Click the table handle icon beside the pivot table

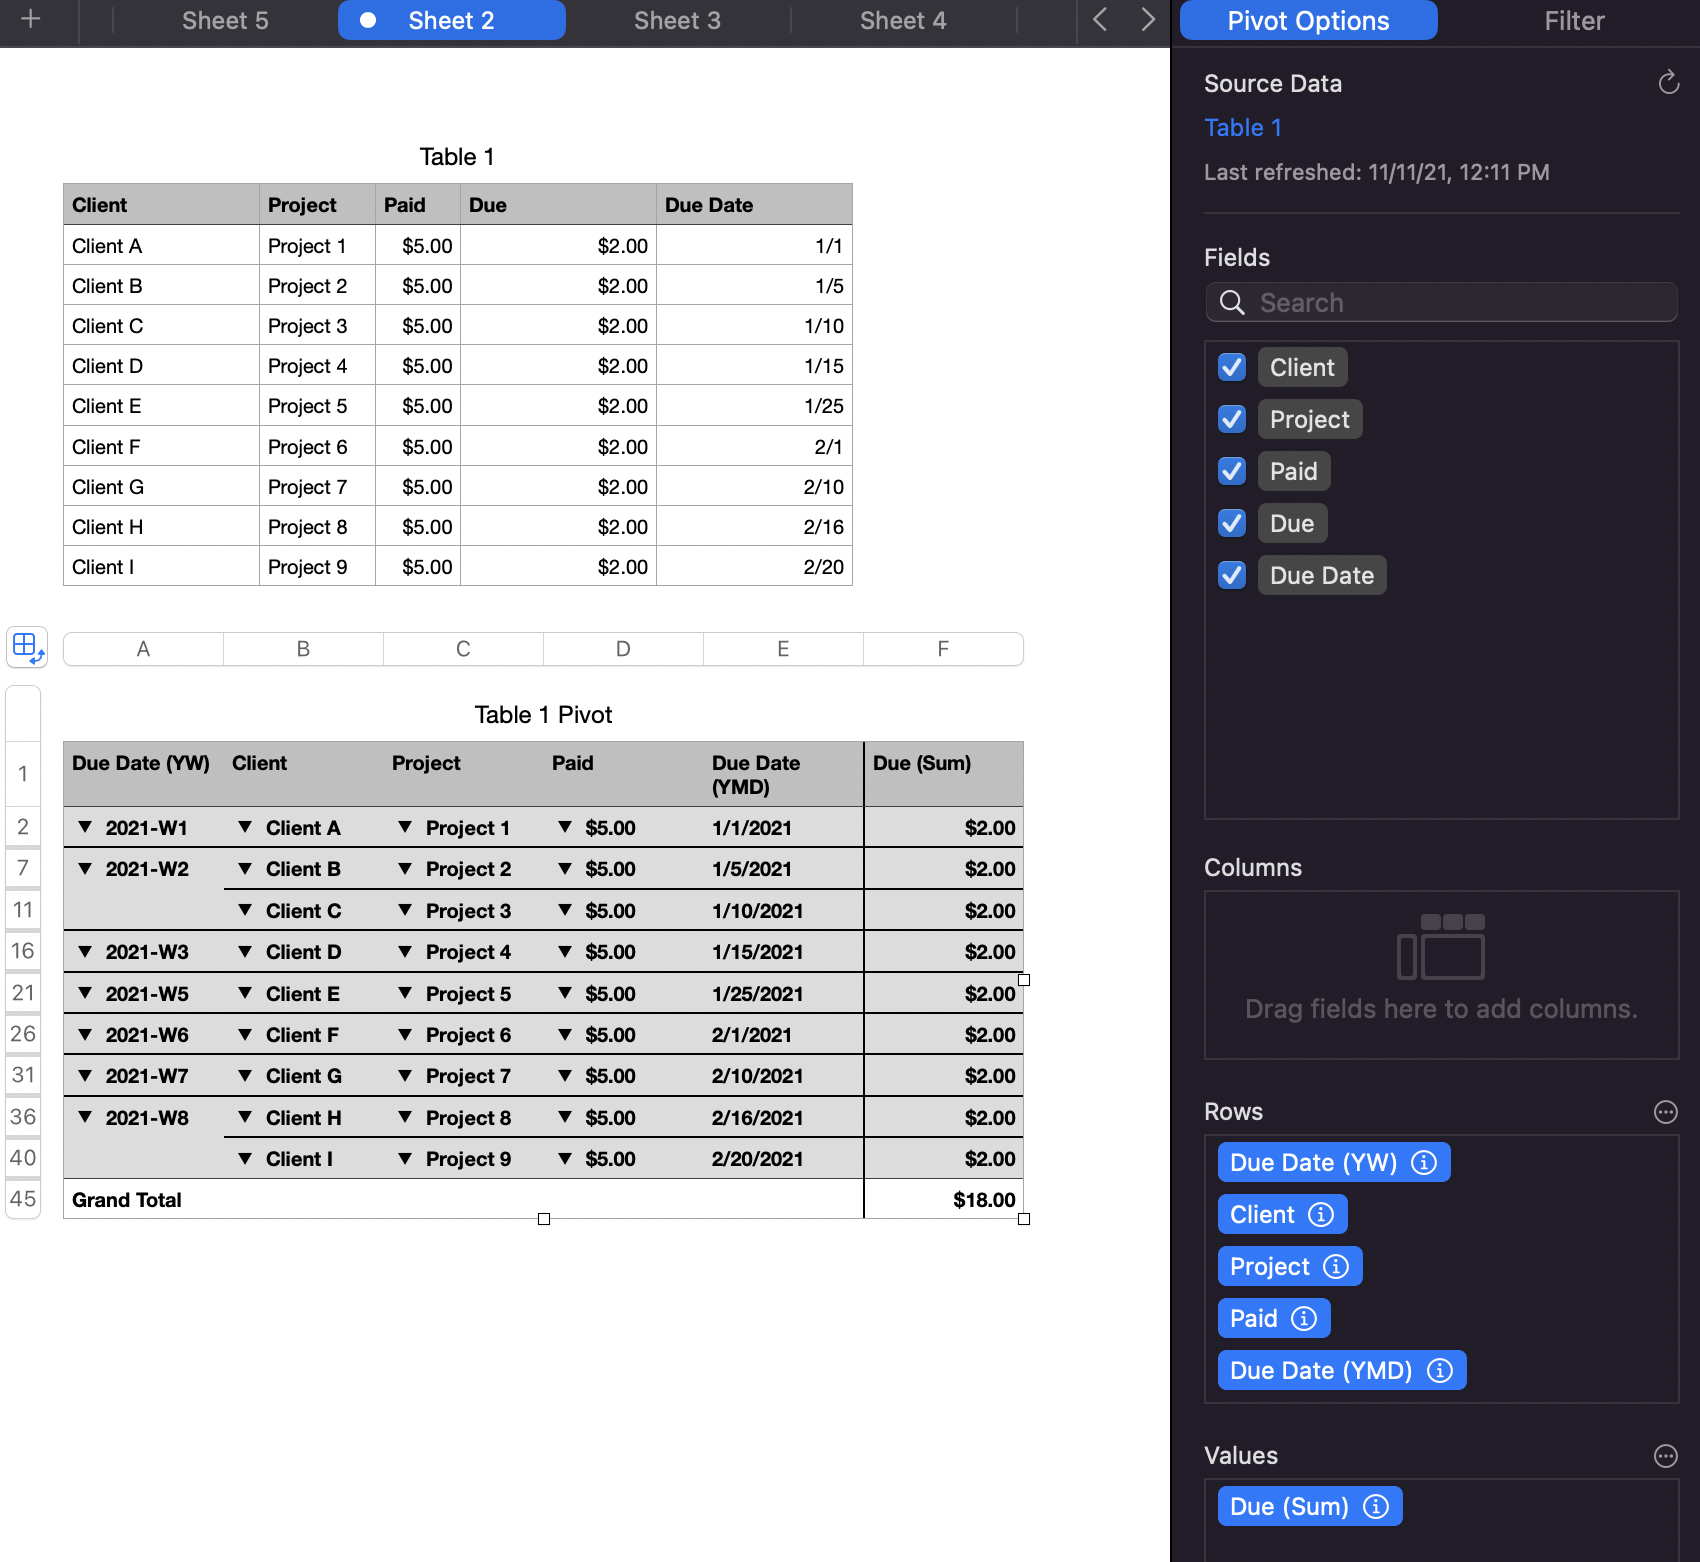26,648
